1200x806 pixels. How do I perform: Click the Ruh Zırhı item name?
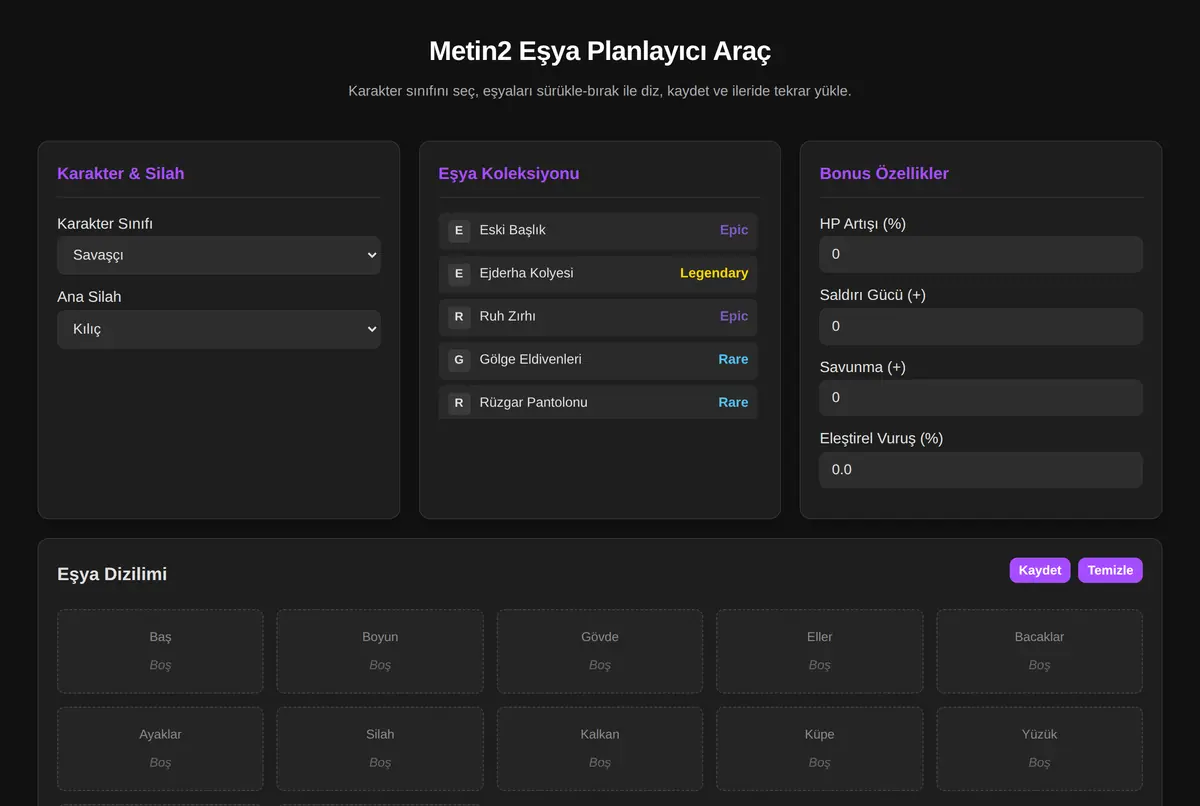[508, 316]
